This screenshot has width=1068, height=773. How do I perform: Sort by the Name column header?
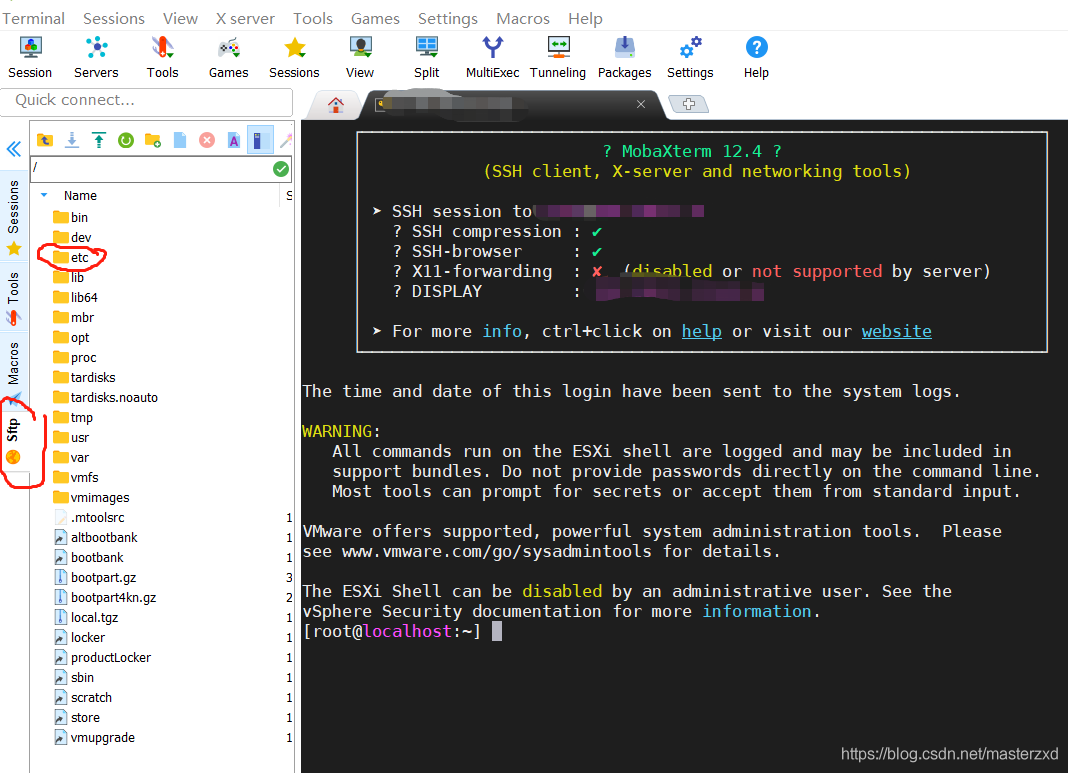[x=80, y=195]
